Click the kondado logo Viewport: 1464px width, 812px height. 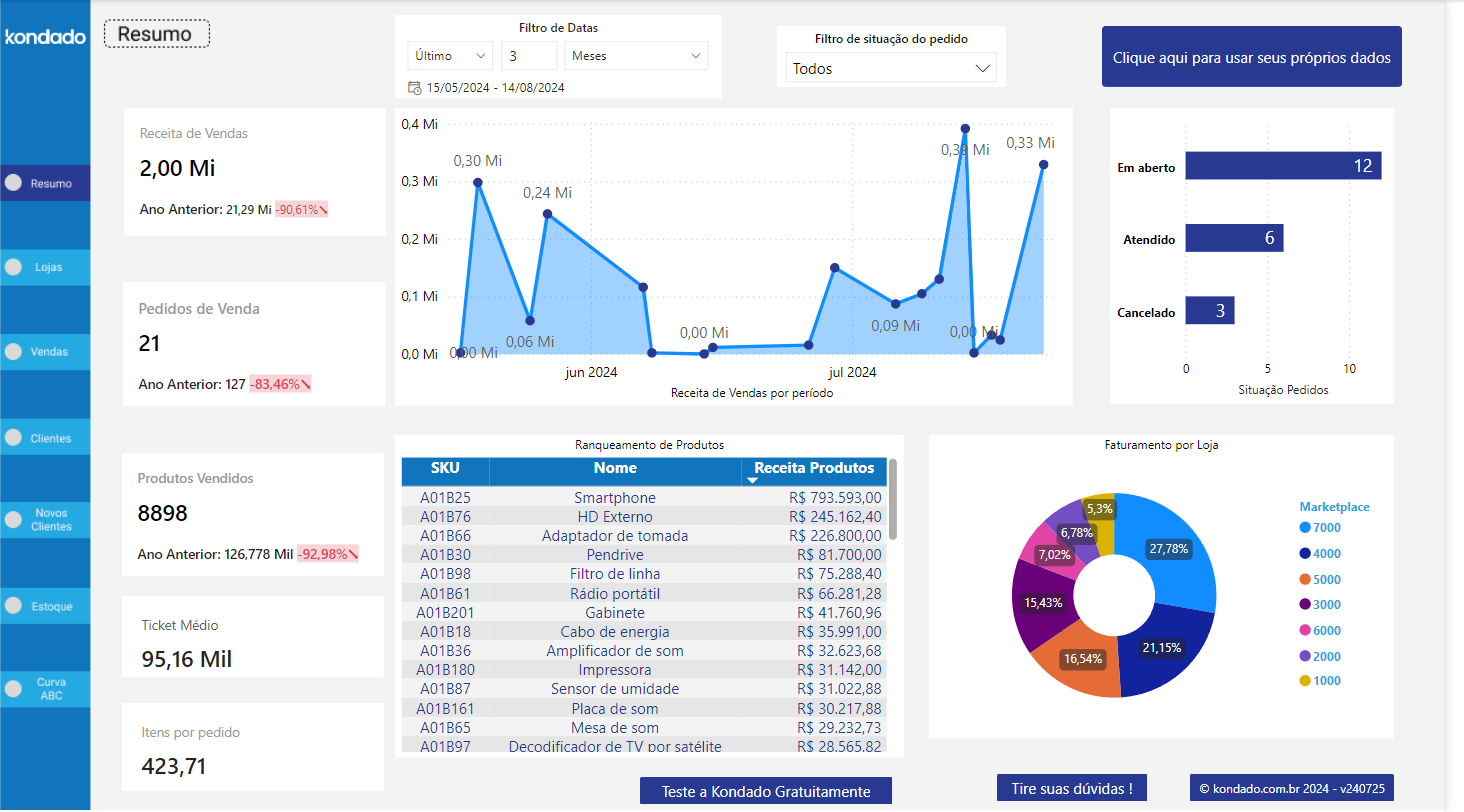(x=45, y=36)
